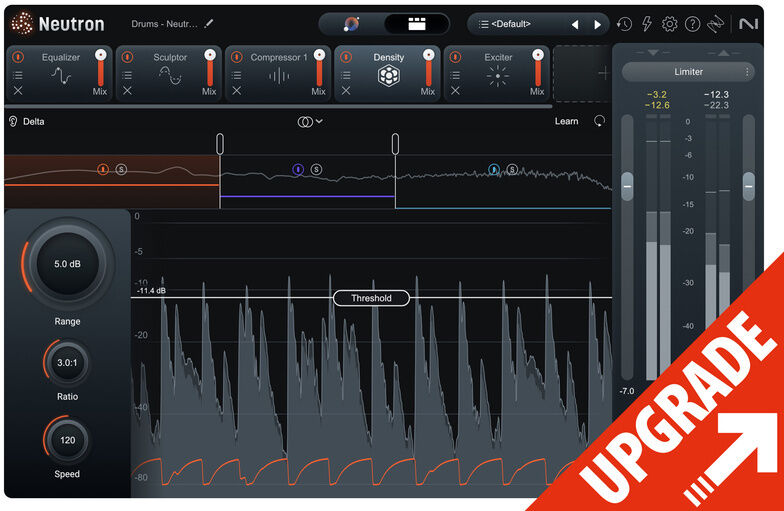This screenshot has height=511, width=784.
Task: Toggle bypass on mid band (purple)
Action: [x=298, y=170]
